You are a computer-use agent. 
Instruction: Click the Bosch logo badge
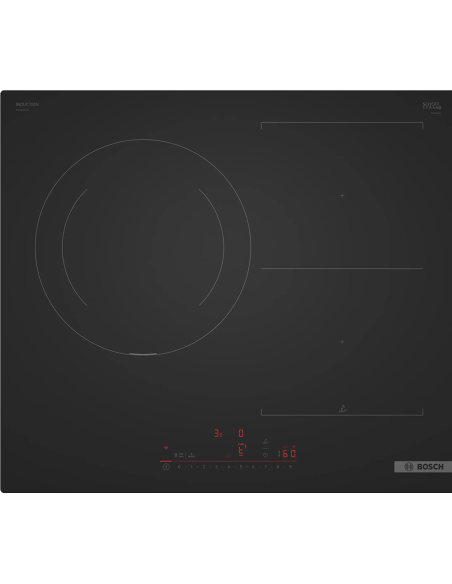click(423, 467)
